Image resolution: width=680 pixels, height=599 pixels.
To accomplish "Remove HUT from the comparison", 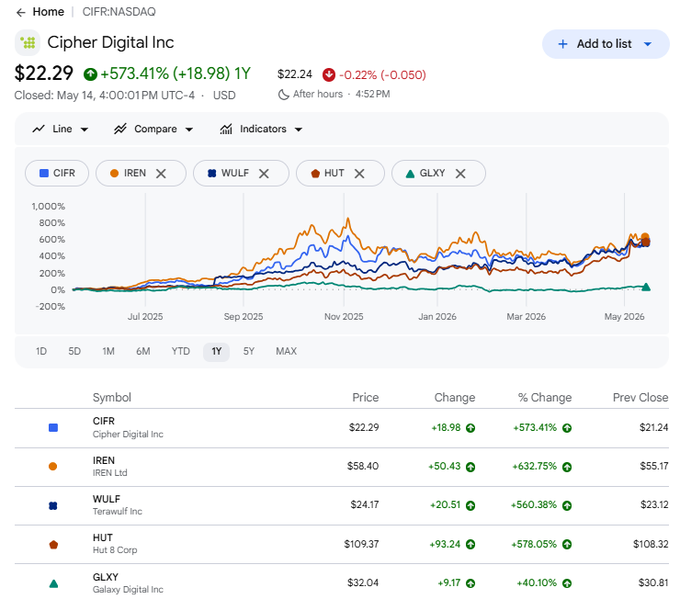I will point(359,173).
